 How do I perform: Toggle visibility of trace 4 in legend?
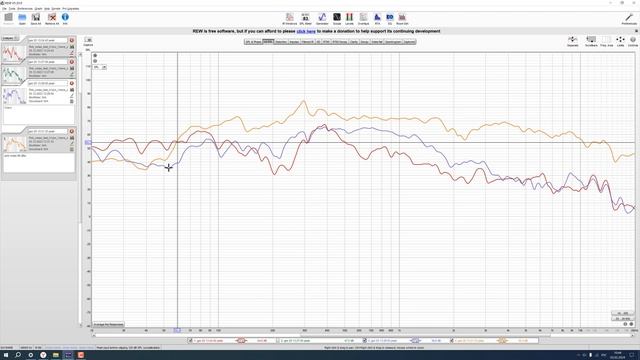[452, 340]
